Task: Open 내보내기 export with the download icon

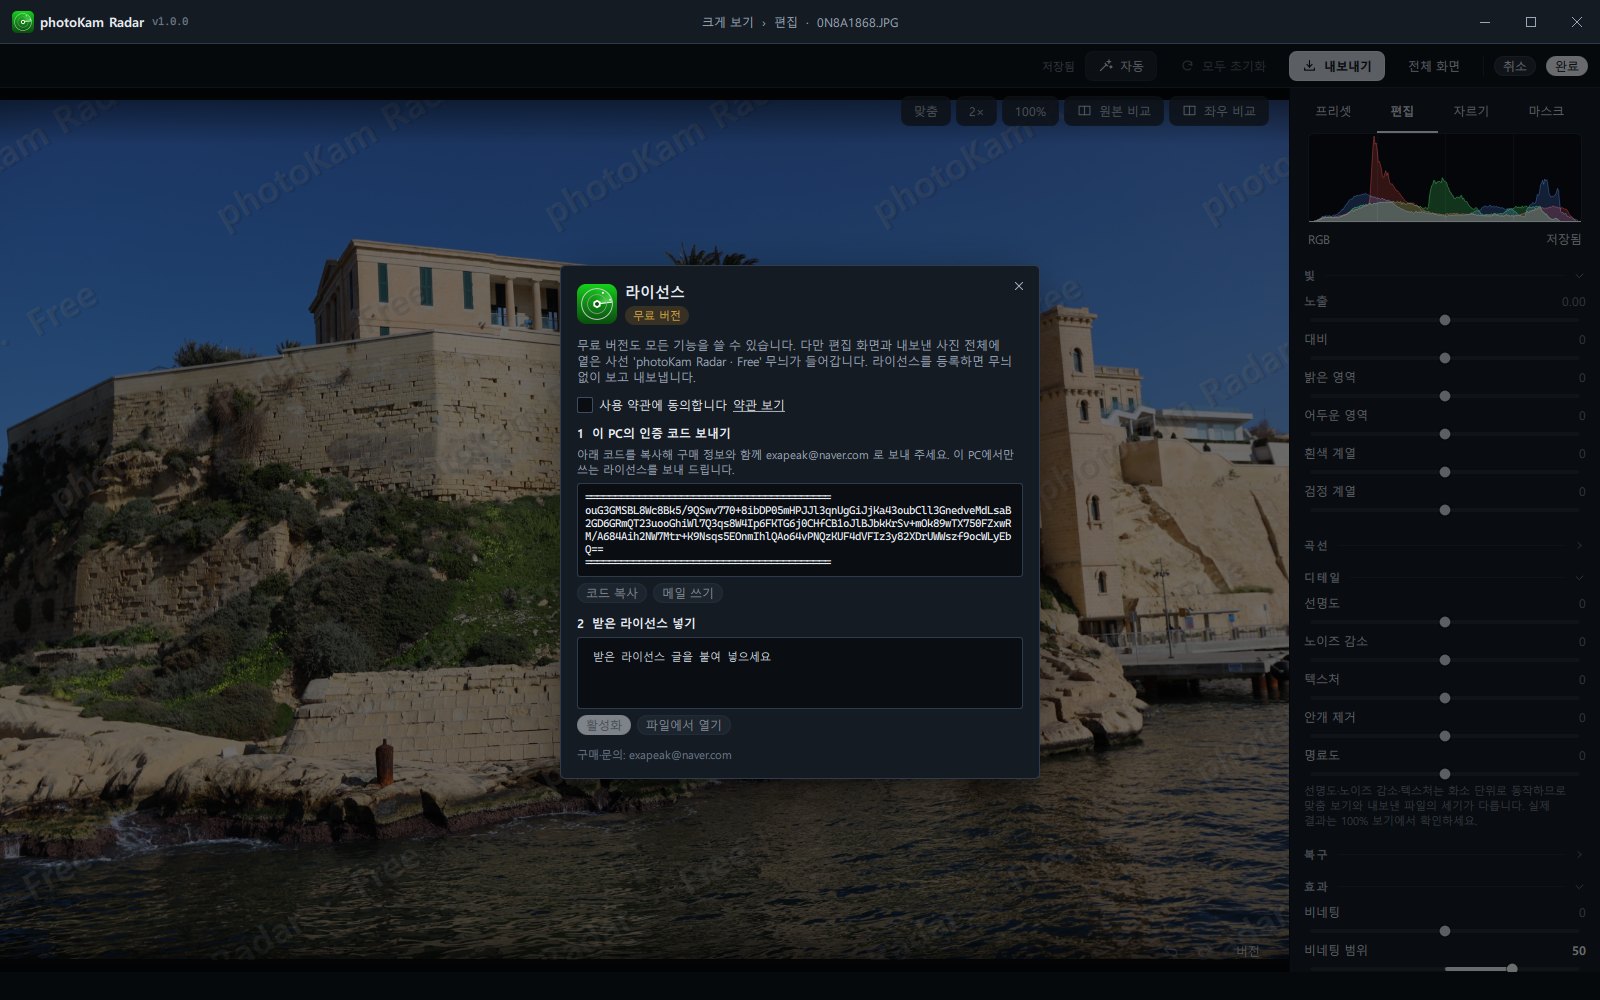Action: click(x=1336, y=66)
